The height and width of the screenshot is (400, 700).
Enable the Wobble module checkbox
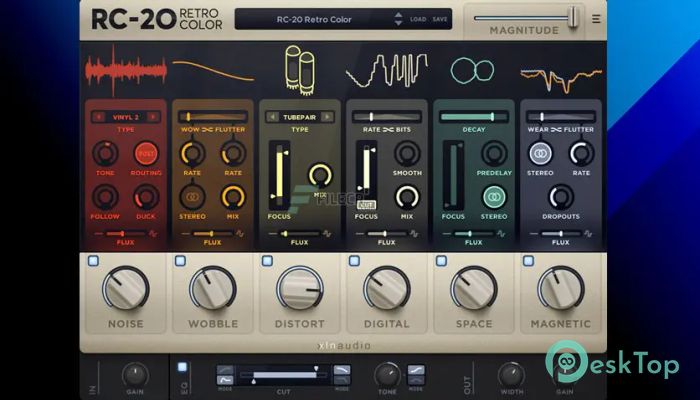(x=180, y=261)
